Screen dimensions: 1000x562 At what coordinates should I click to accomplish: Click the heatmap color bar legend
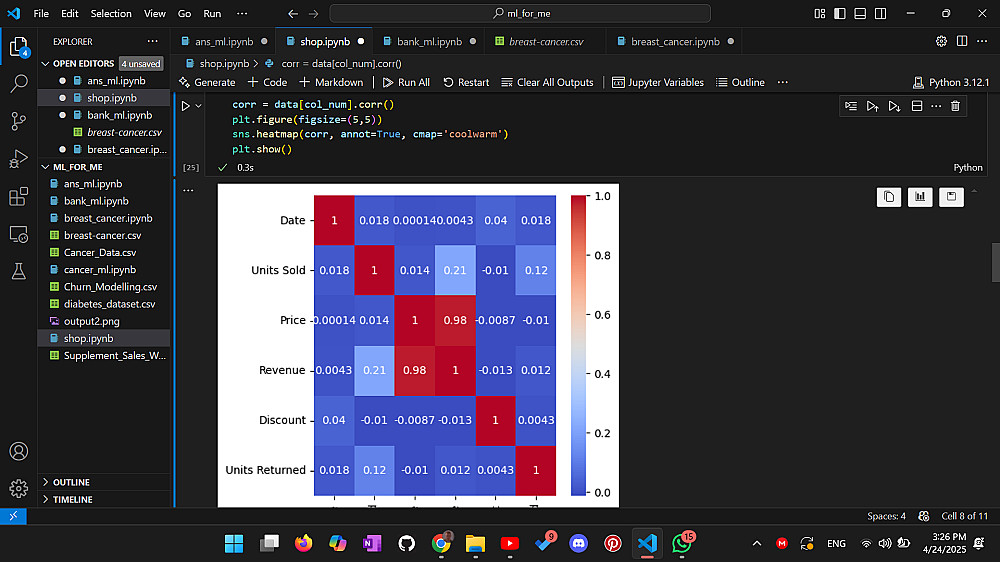click(578, 344)
